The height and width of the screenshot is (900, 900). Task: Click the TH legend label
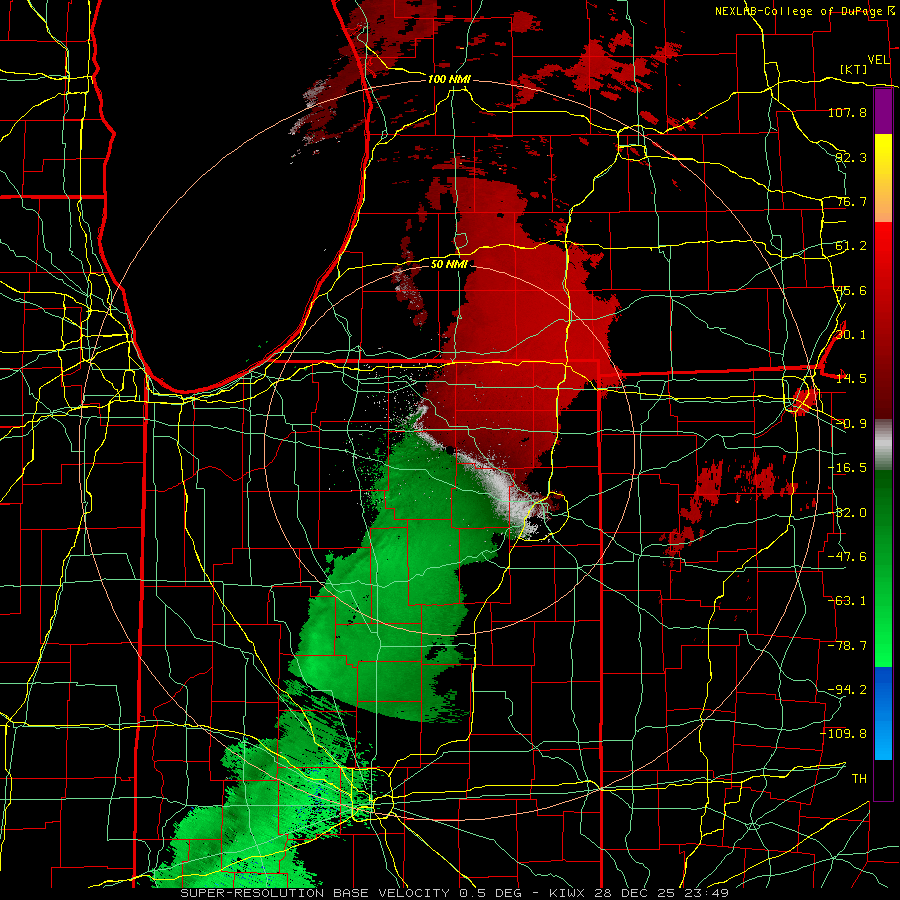click(859, 779)
